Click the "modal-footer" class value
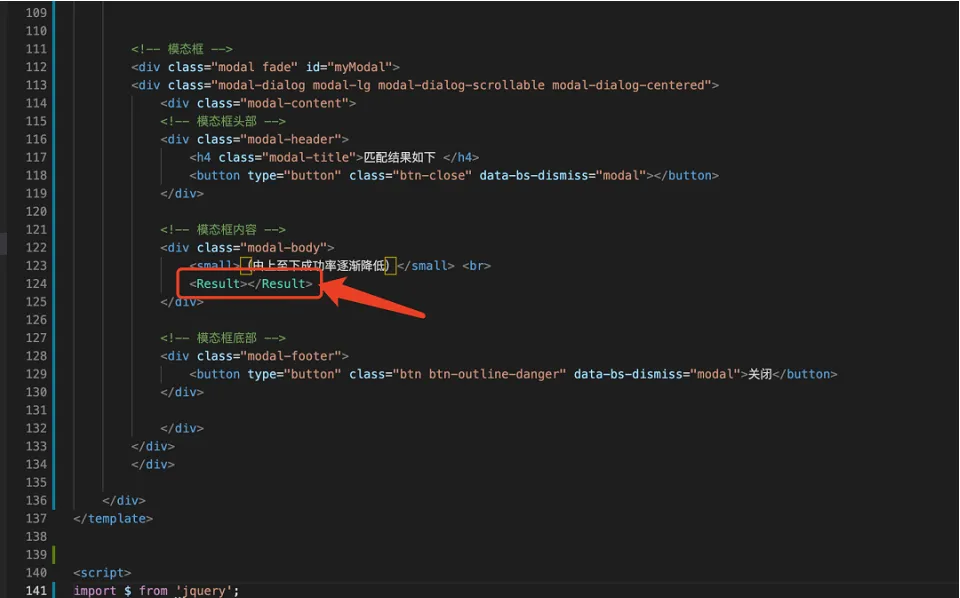The height and width of the screenshot is (598, 960). click(x=291, y=356)
